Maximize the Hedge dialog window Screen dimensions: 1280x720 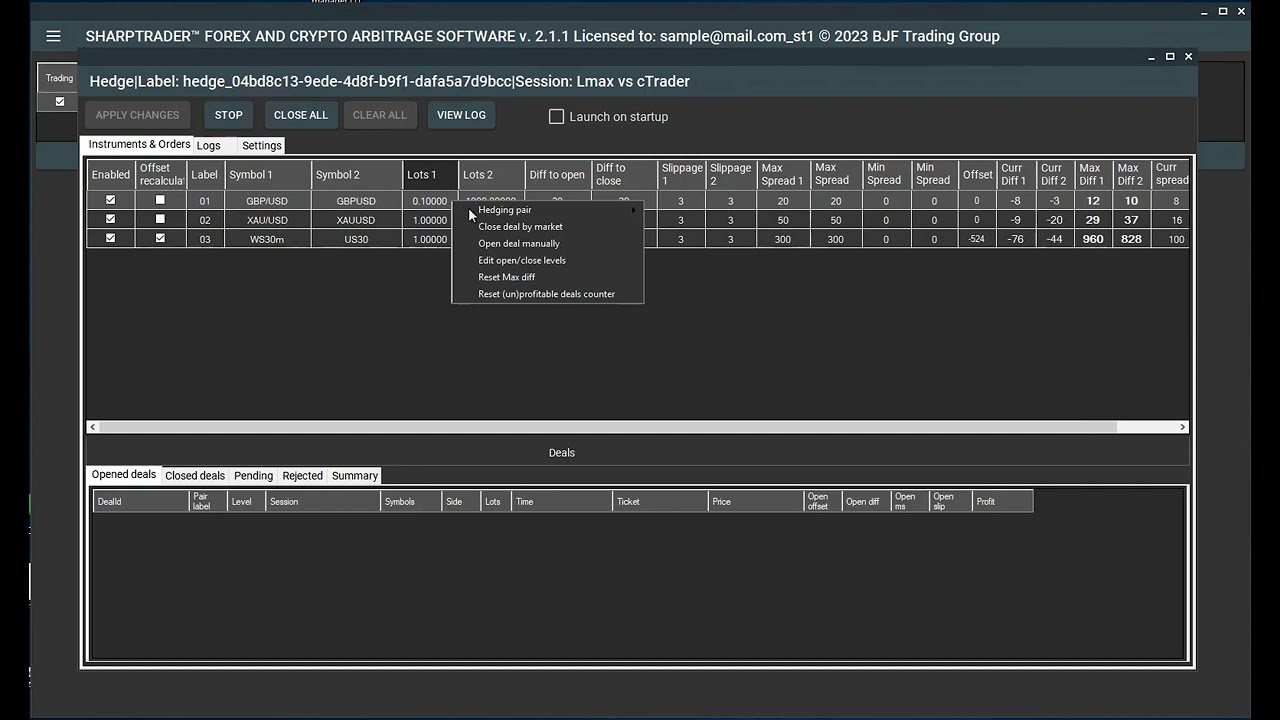[x=1170, y=57]
